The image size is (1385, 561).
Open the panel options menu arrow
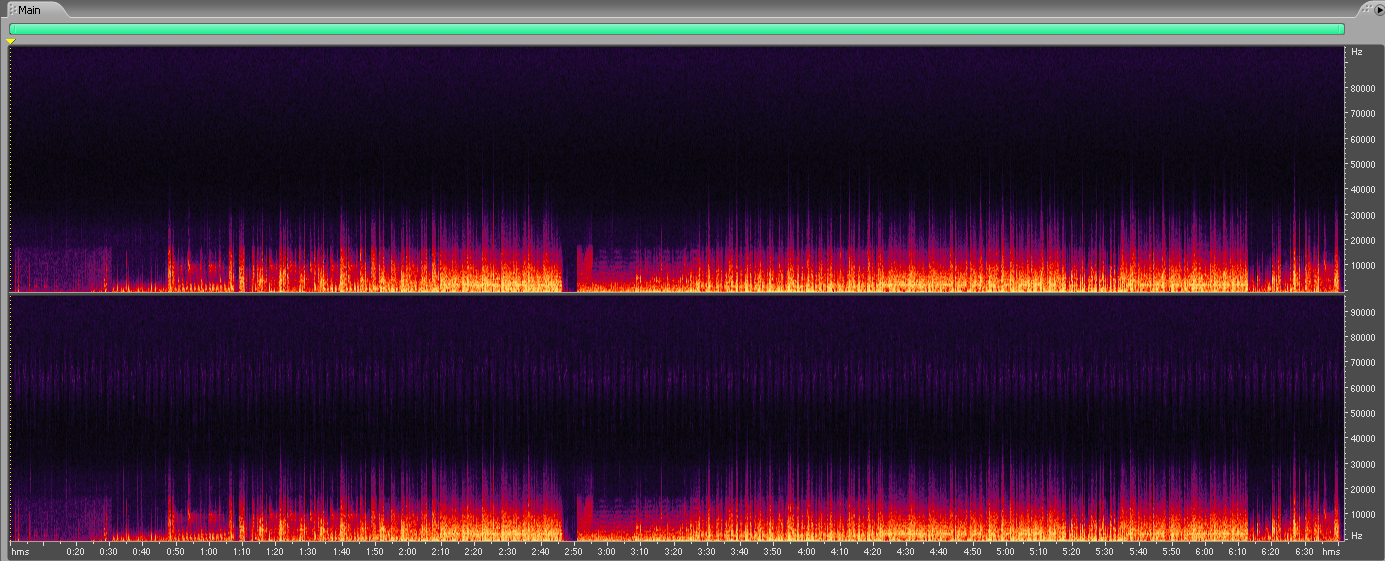pos(1378,8)
